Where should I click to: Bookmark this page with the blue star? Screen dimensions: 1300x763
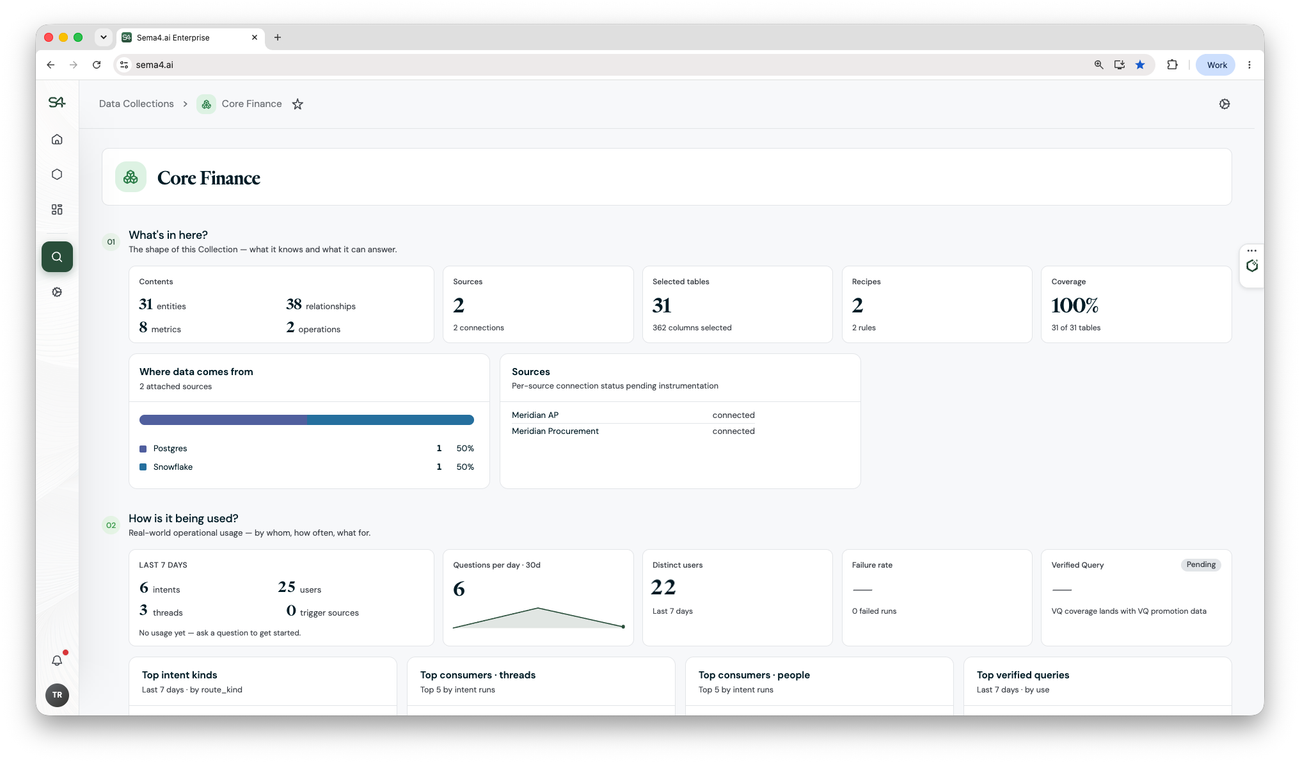1140,65
